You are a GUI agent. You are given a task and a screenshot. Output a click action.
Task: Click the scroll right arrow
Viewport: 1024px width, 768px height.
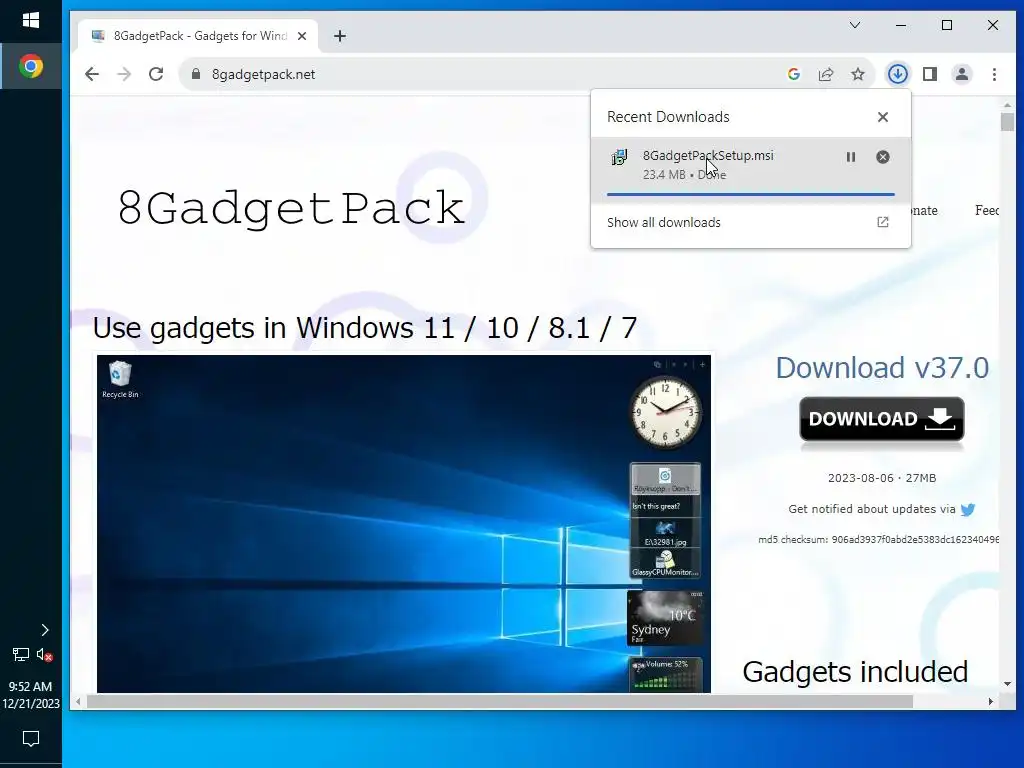[x=991, y=701]
